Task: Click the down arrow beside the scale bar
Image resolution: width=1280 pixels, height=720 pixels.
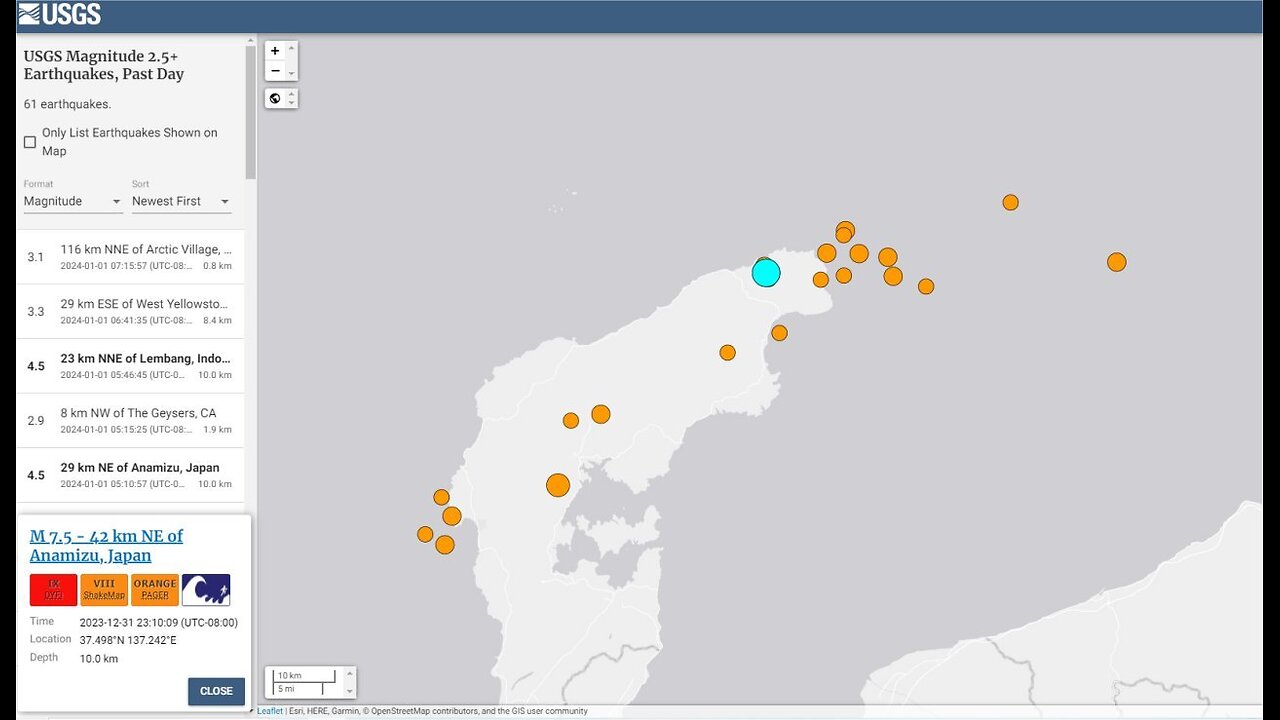Action: click(x=350, y=691)
